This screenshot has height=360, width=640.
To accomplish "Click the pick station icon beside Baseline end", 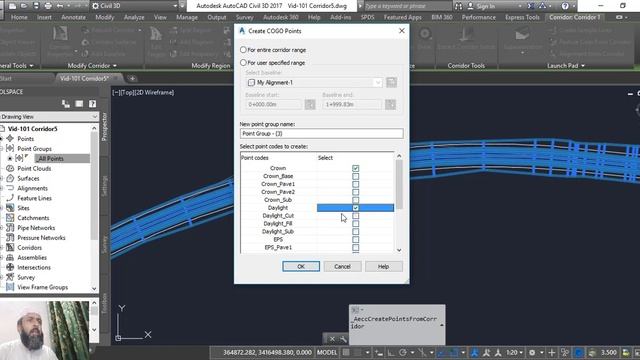I will [390, 104].
